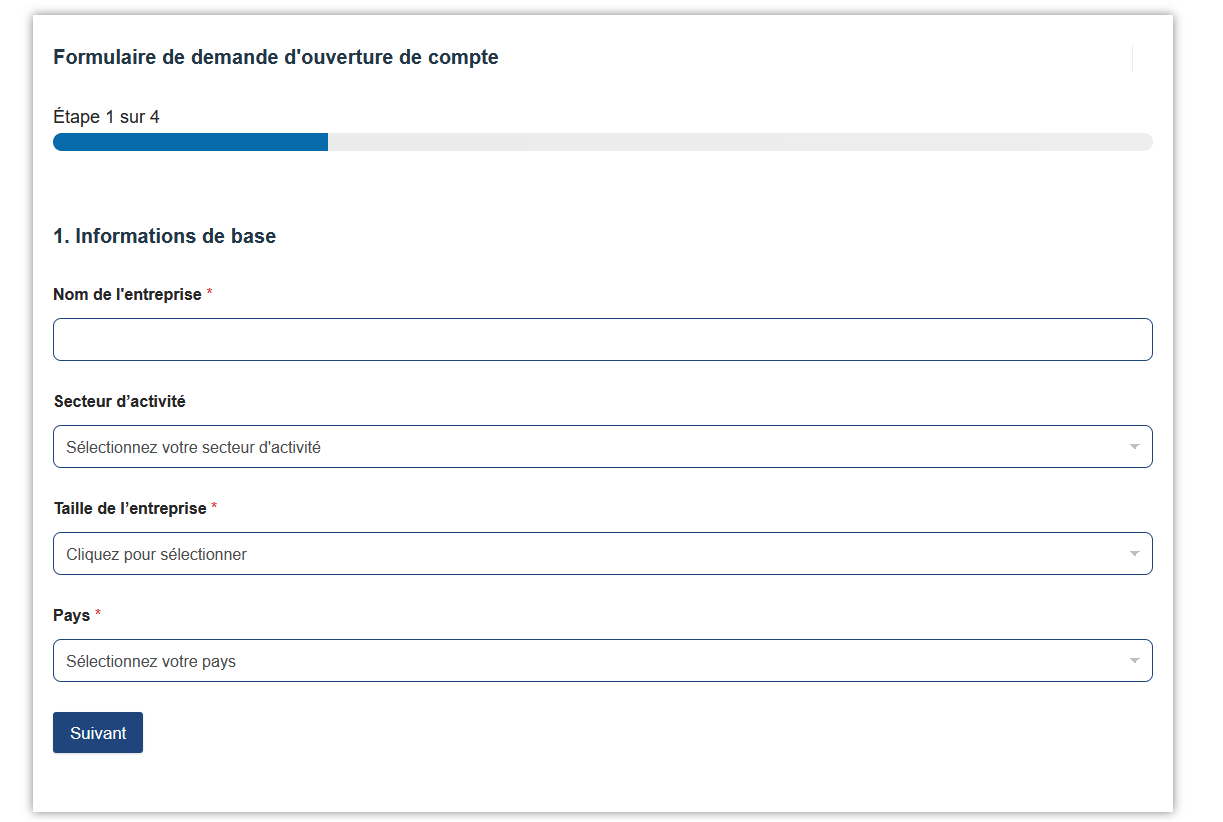Open the Secteur d'activité dropdown
Viewport: 1223px width, 822px height.
tap(590, 447)
